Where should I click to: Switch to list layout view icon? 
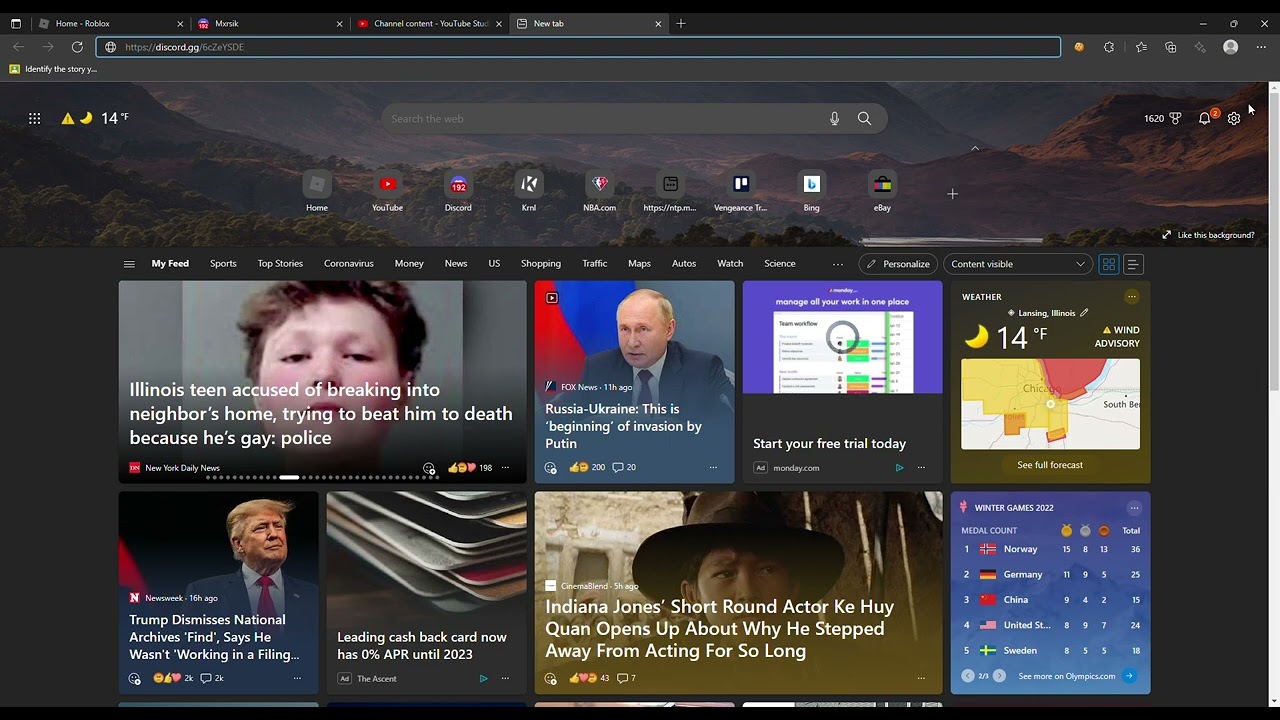[1133, 264]
